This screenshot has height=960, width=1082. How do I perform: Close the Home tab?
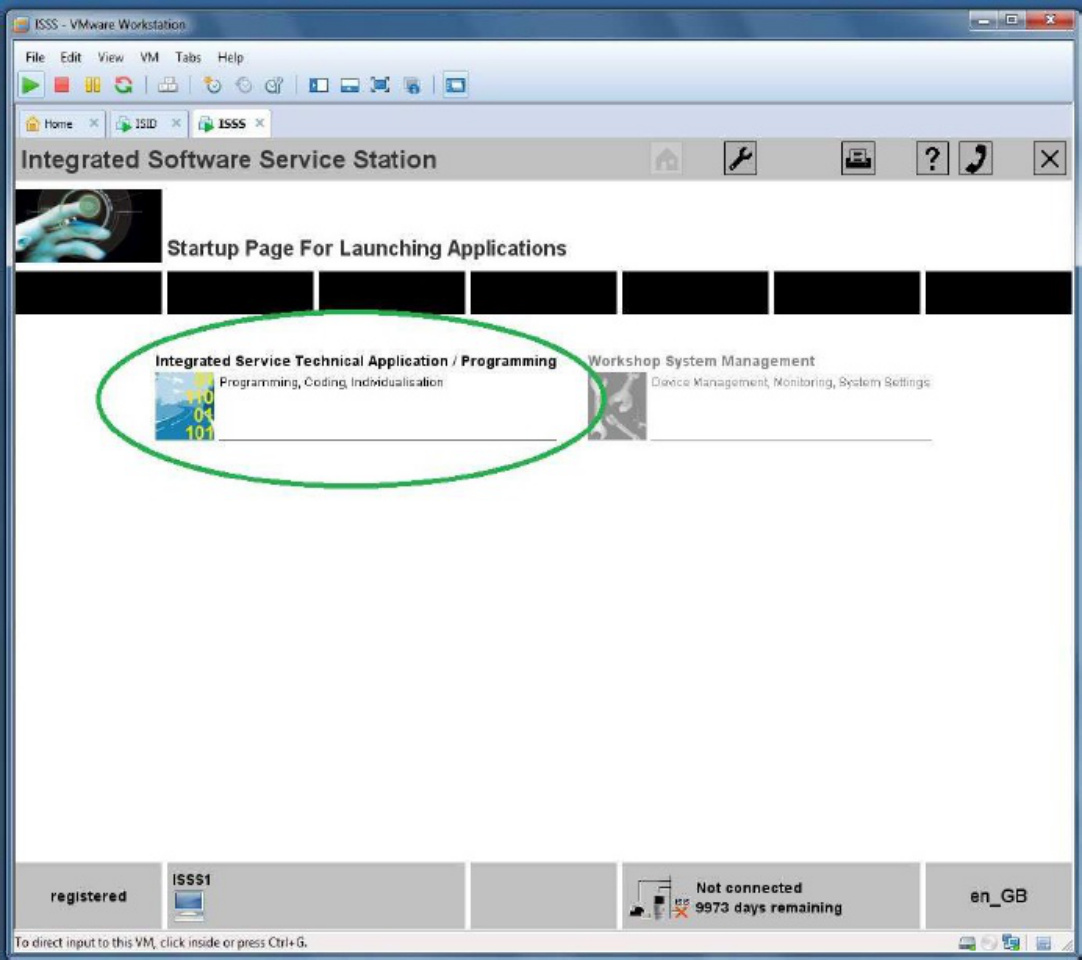pos(94,123)
